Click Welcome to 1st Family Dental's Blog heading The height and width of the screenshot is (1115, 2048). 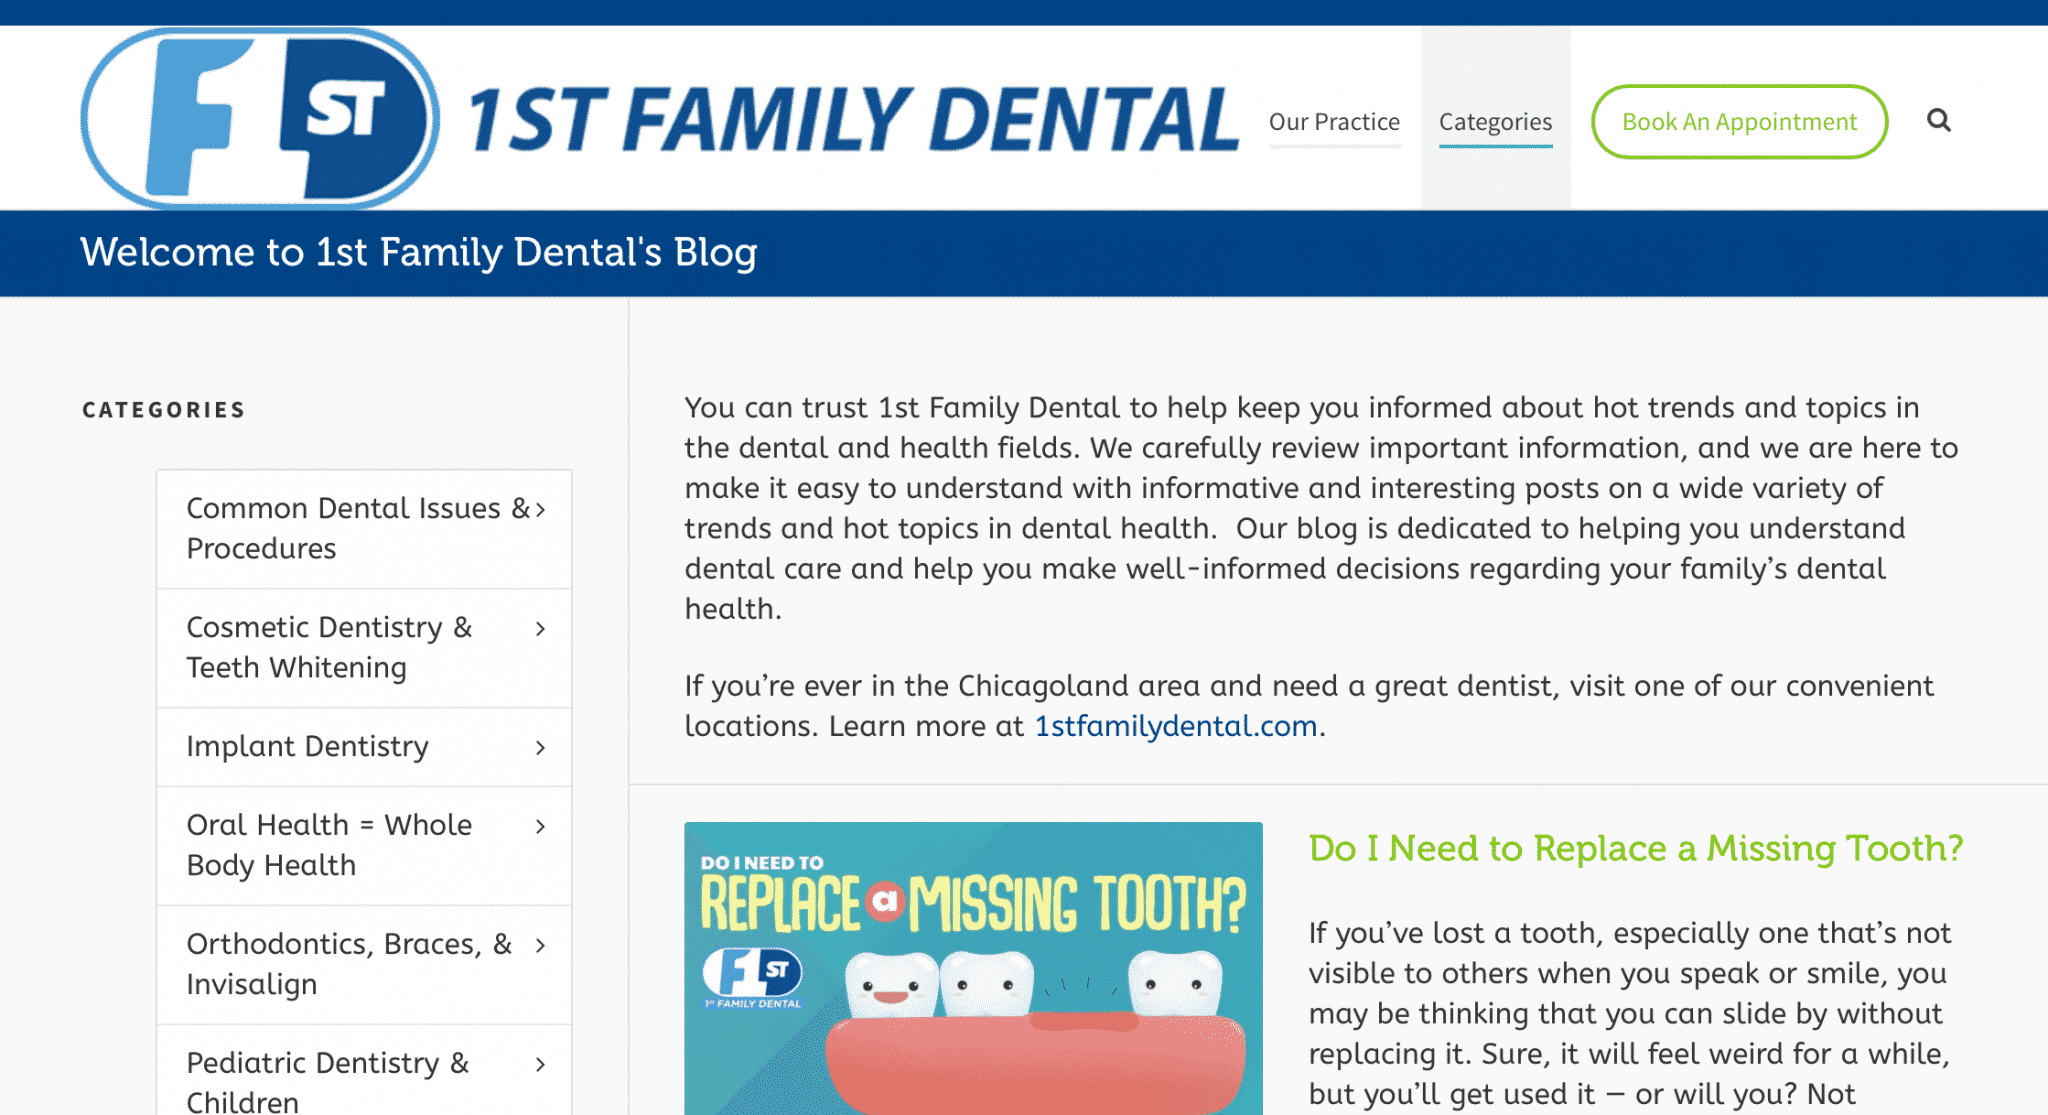pyautogui.click(x=419, y=252)
